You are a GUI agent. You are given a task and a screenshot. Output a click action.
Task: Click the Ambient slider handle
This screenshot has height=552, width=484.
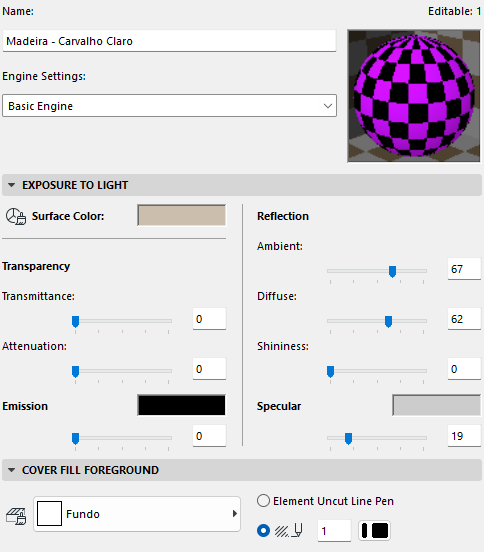pyautogui.click(x=392, y=271)
